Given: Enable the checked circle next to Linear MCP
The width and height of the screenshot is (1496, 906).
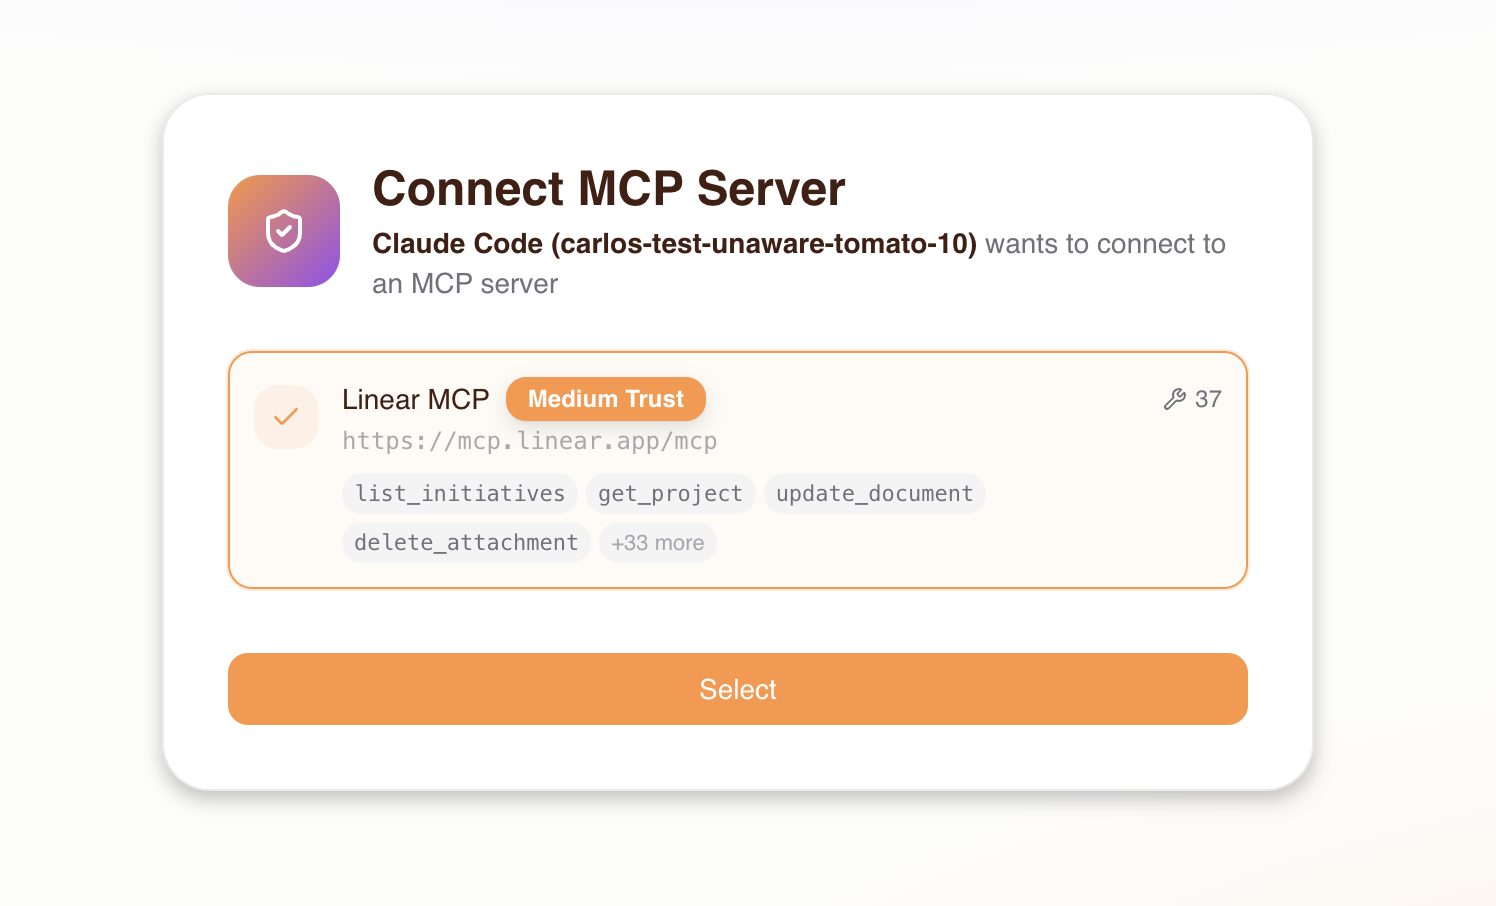Looking at the screenshot, I should 286,417.
